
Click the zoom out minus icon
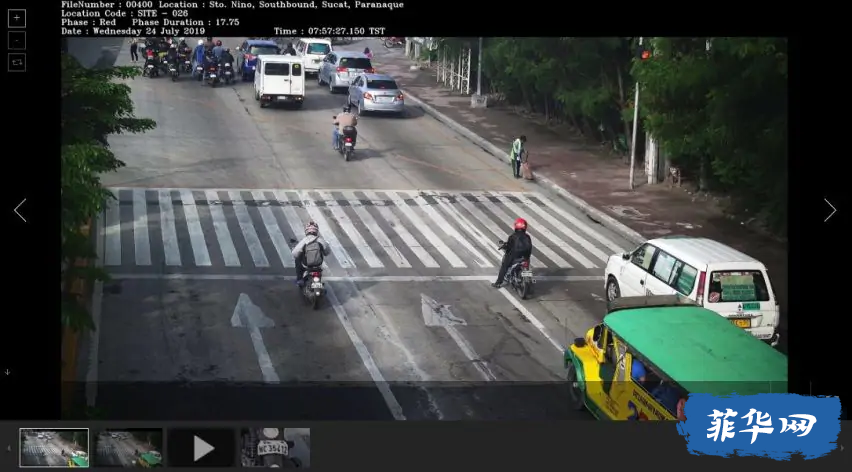(17, 40)
